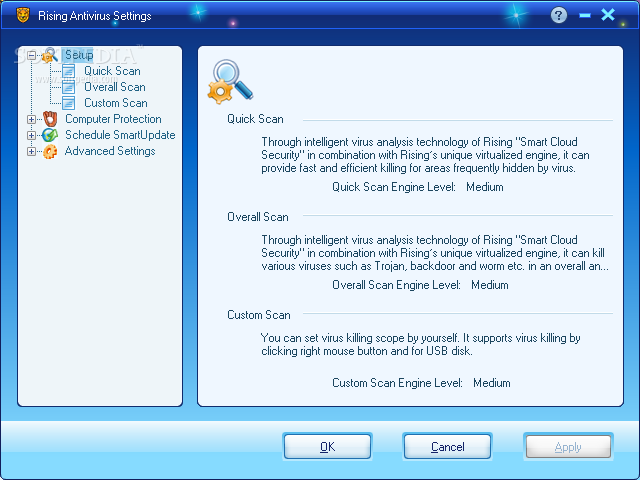Select Schedule SmartUpdate tree item

coord(120,135)
